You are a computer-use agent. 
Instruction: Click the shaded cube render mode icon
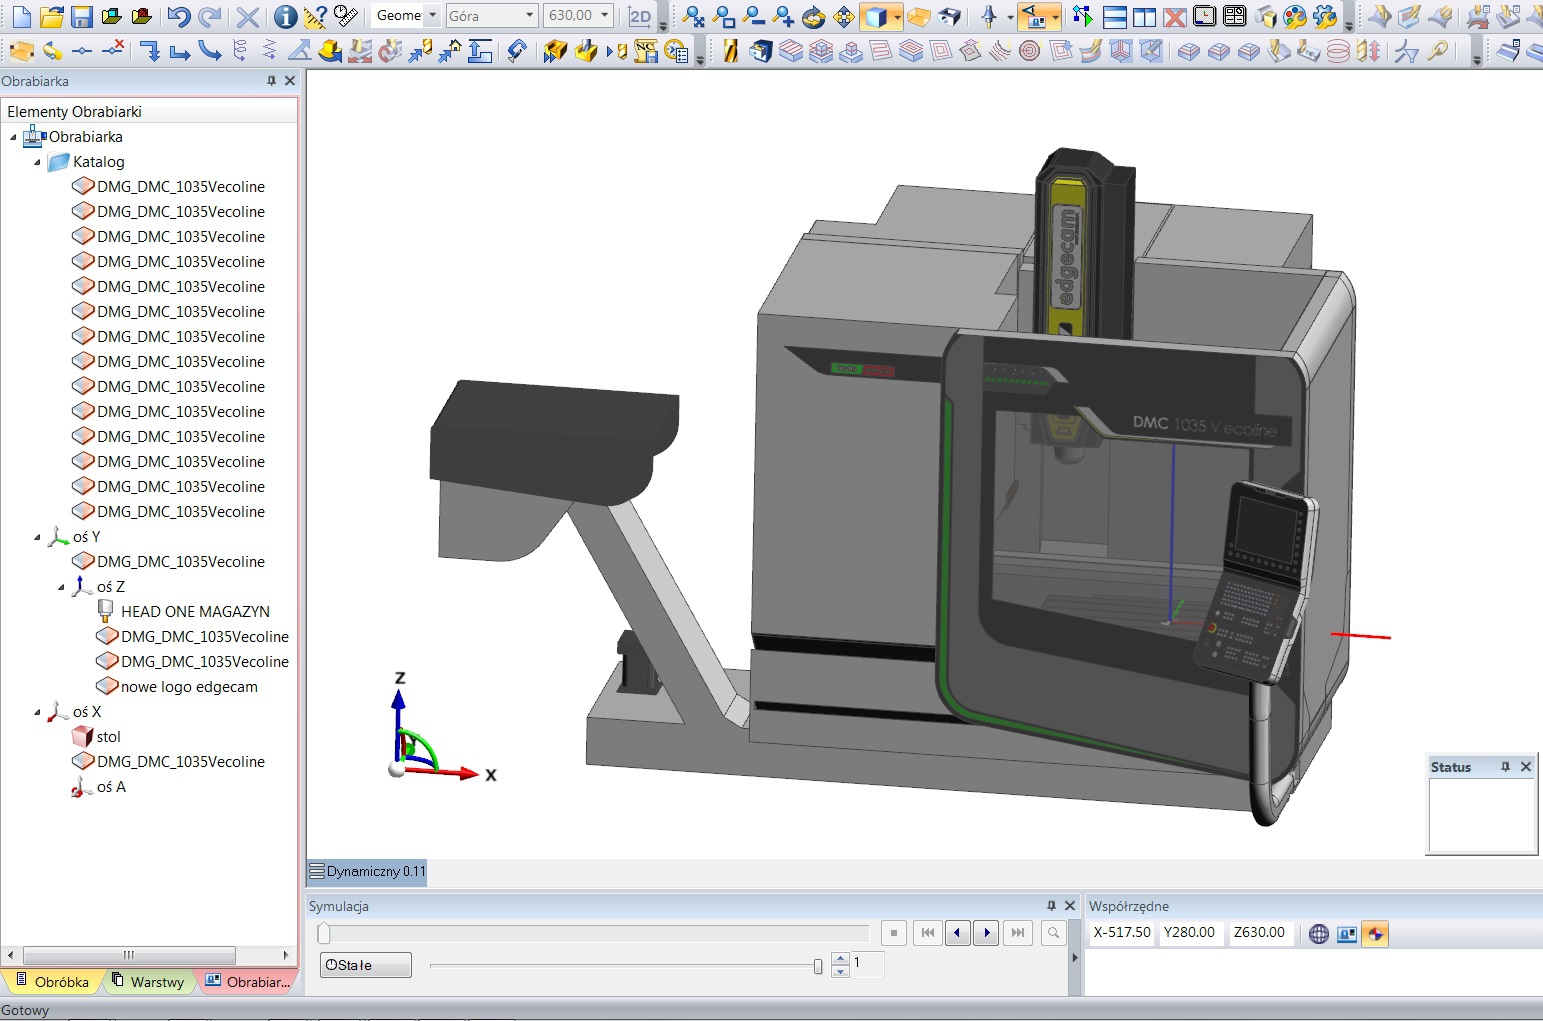(876, 16)
